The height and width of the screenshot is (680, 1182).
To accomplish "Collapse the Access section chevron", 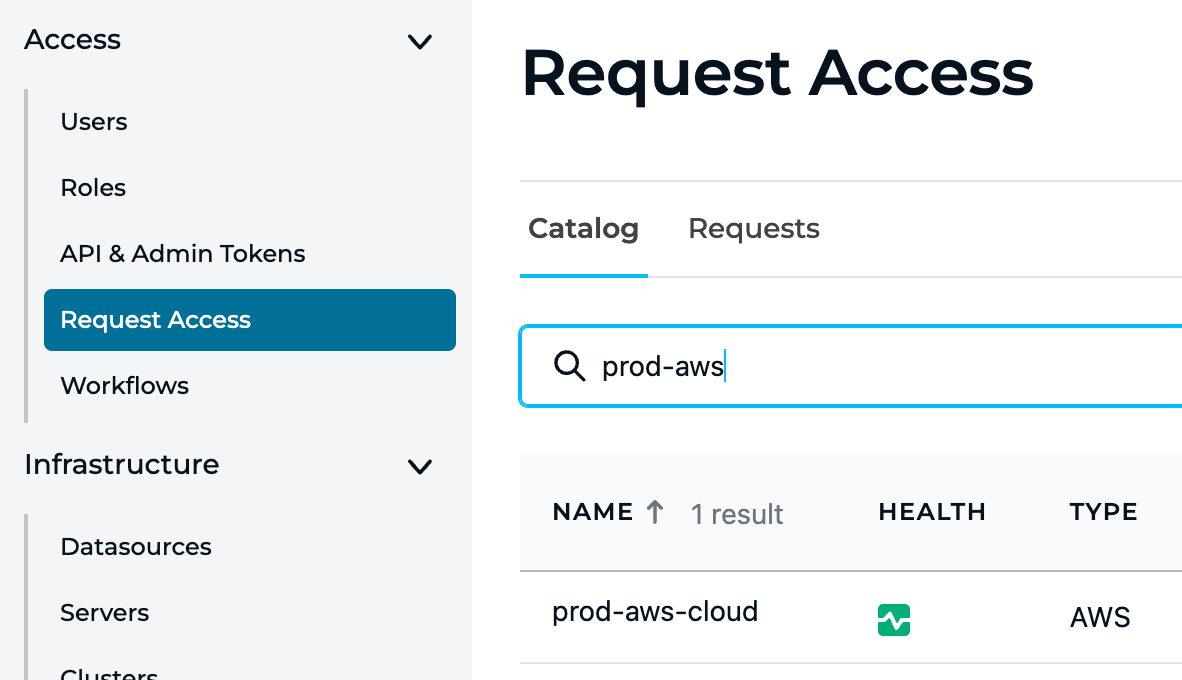I will pyautogui.click(x=420, y=41).
